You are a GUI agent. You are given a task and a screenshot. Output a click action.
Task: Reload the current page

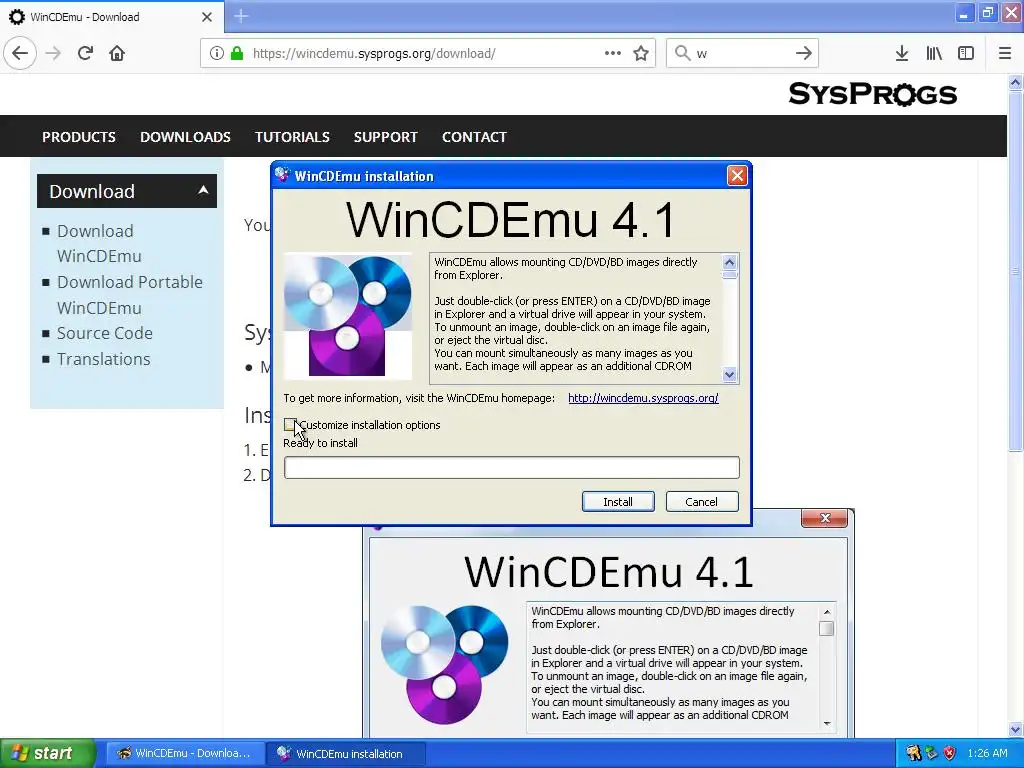point(85,53)
